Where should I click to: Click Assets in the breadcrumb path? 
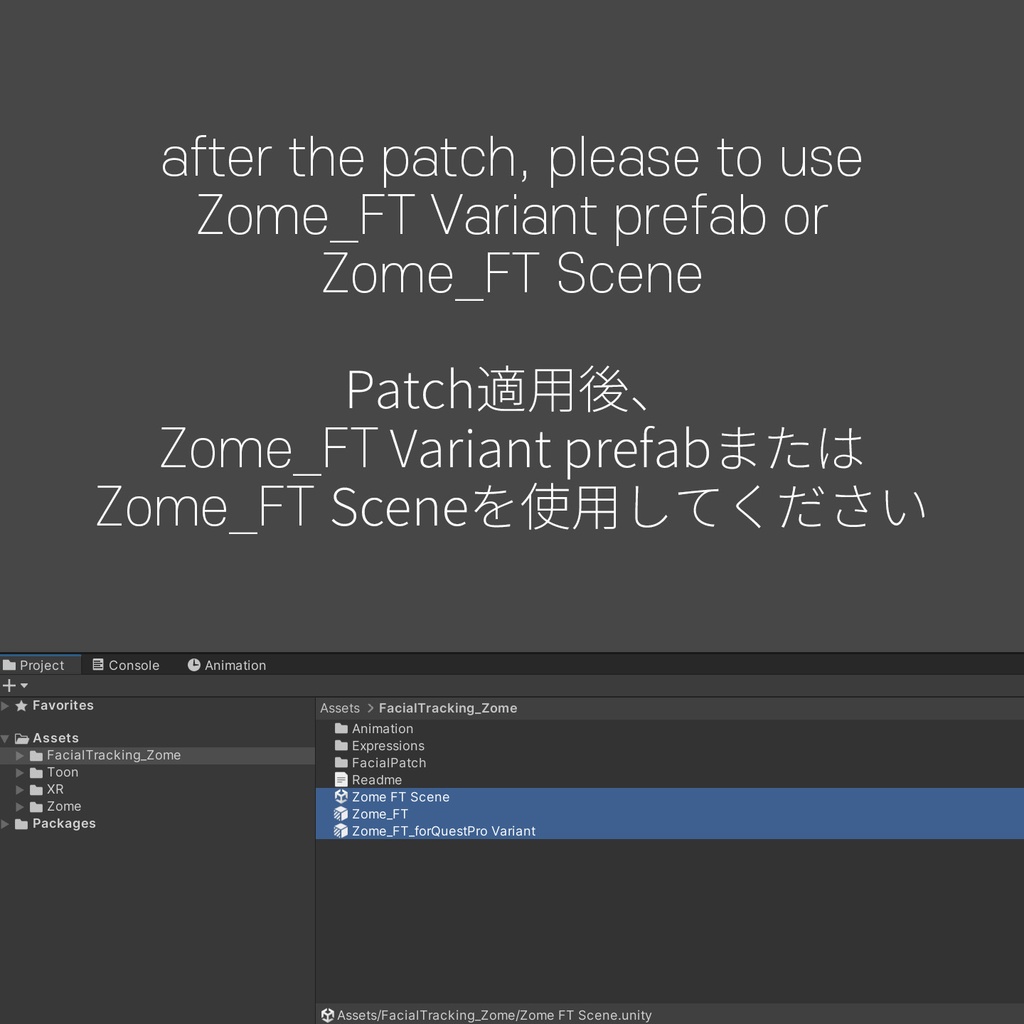340,708
